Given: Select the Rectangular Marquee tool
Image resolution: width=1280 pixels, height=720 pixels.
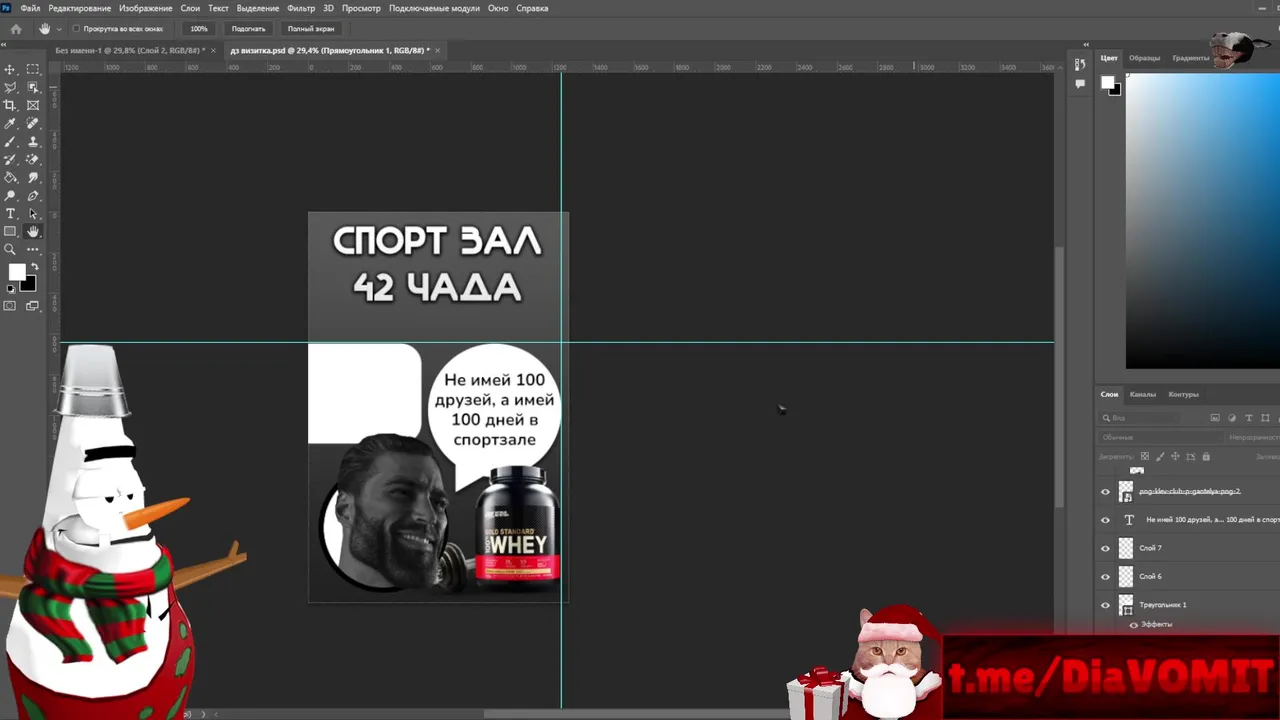Looking at the screenshot, I should point(33,69).
